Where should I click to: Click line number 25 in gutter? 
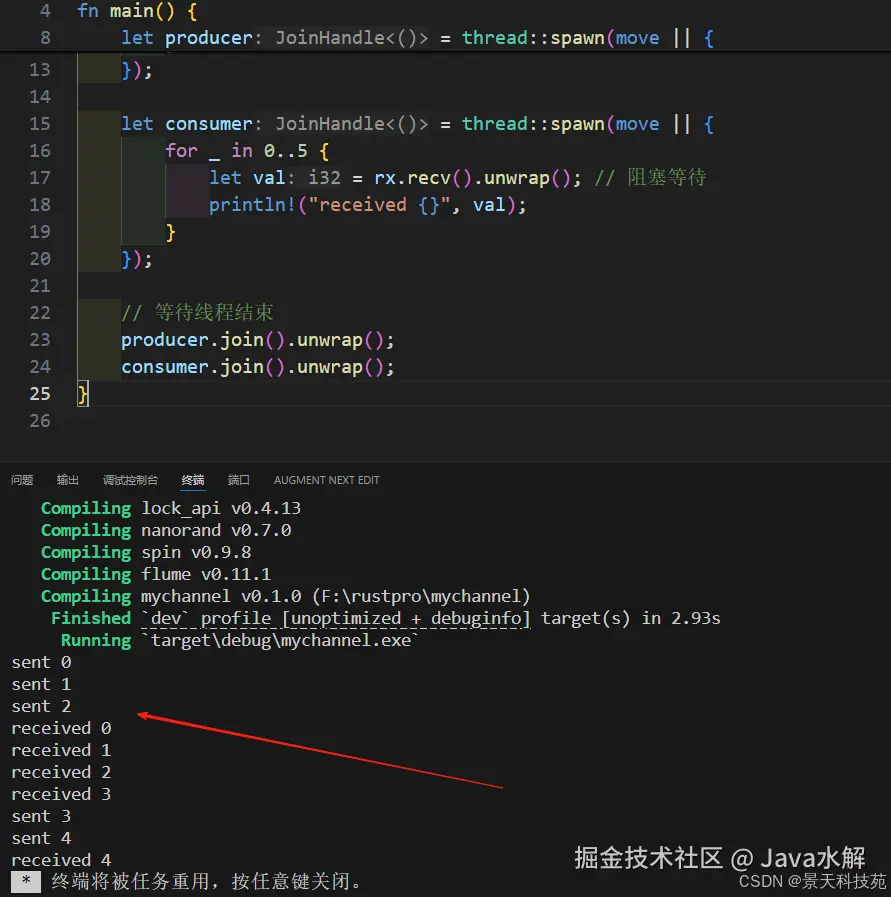tap(40, 394)
